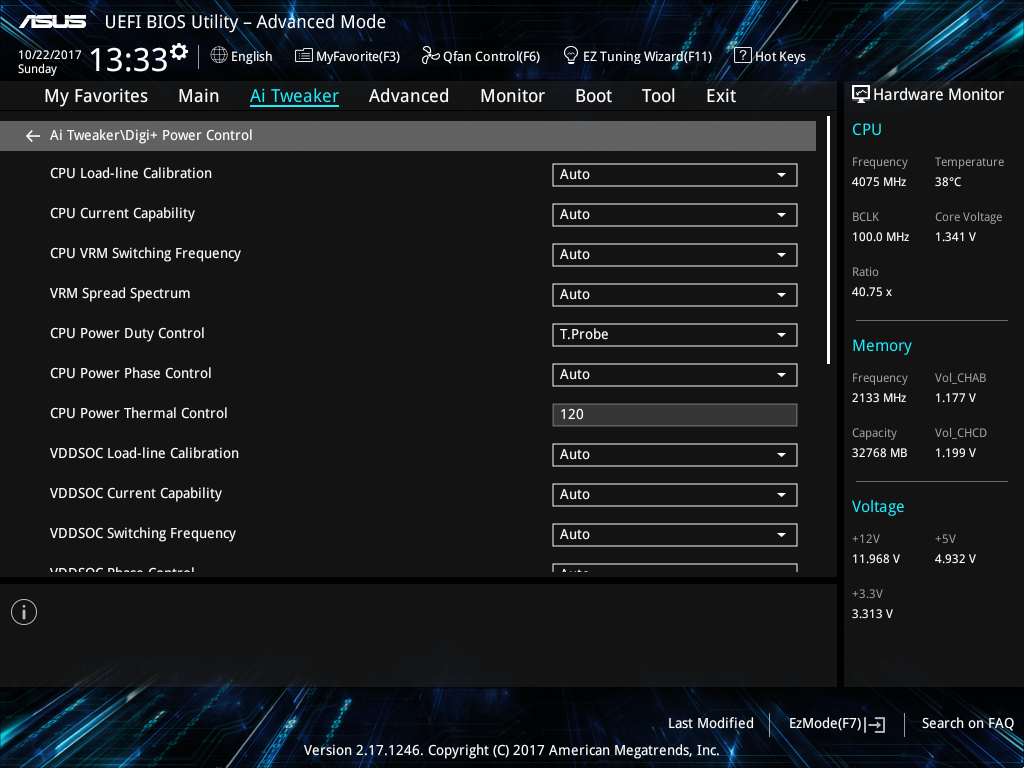Click the 4075 MHz CPU frequency value
1024x768 pixels.
(878, 182)
